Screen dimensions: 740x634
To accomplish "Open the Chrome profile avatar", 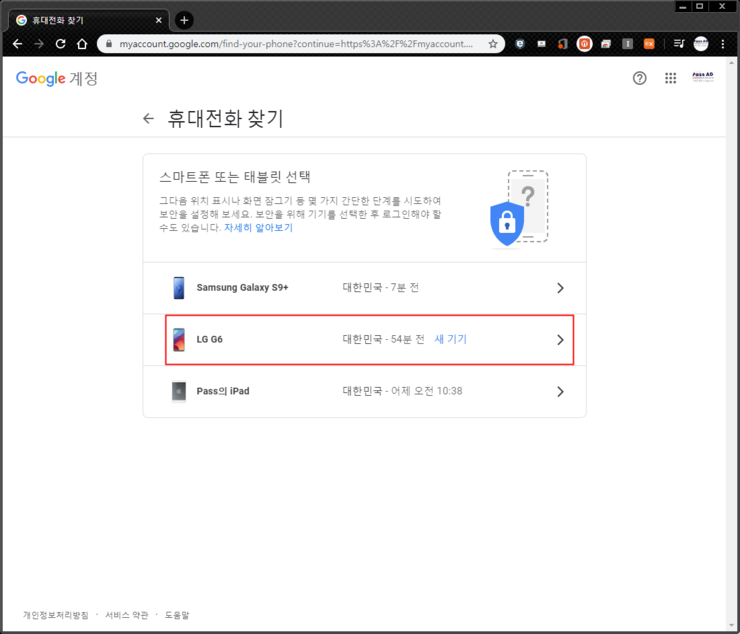I will coord(701,44).
